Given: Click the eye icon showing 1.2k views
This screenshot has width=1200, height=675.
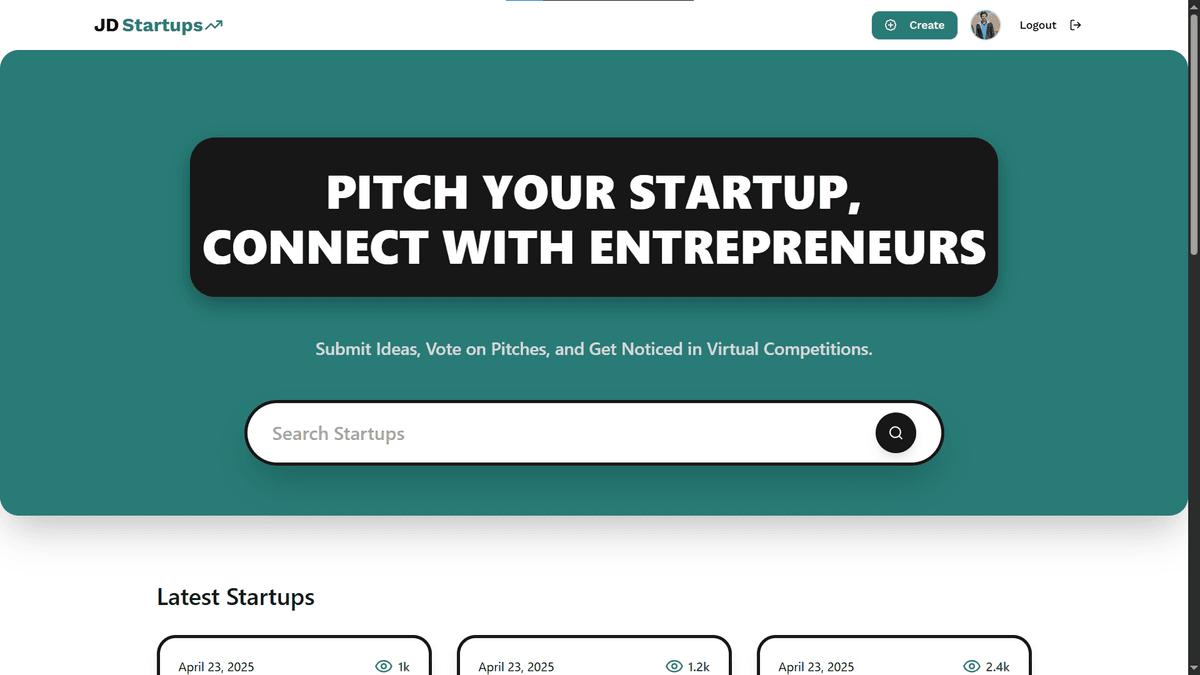Looking at the screenshot, I should point(674,666).
